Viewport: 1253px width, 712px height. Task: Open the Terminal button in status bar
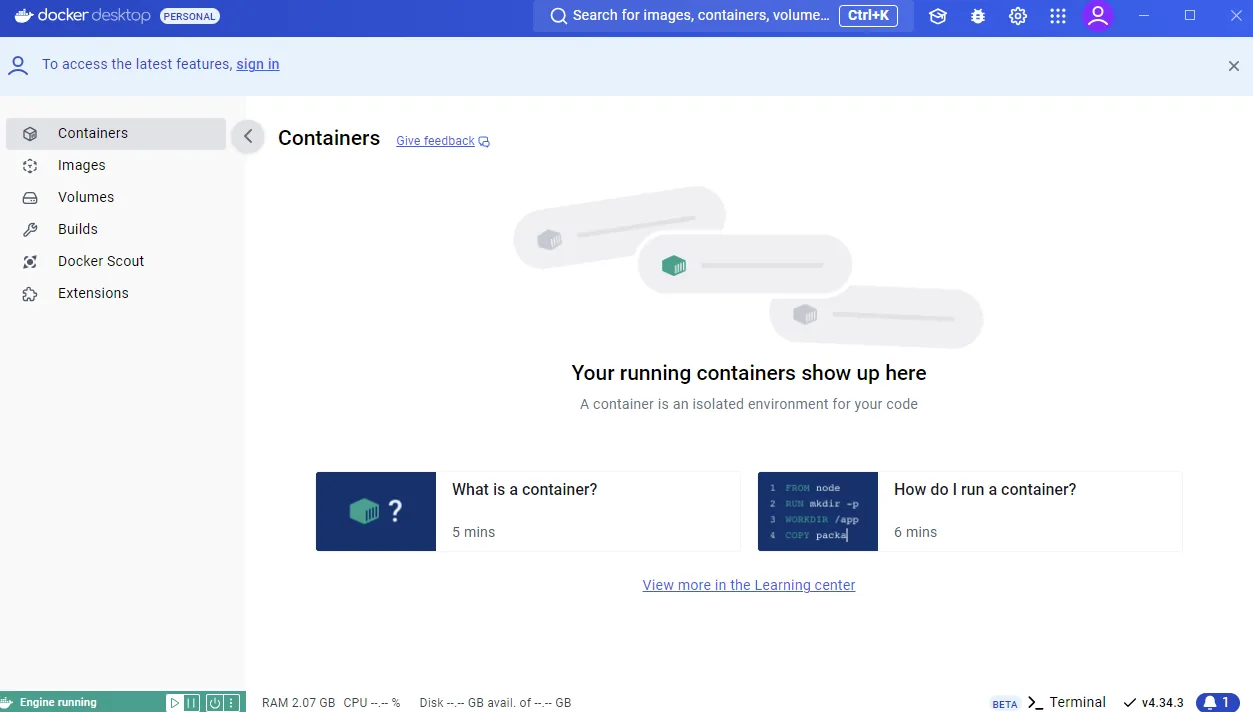(x=1066, y=702)
